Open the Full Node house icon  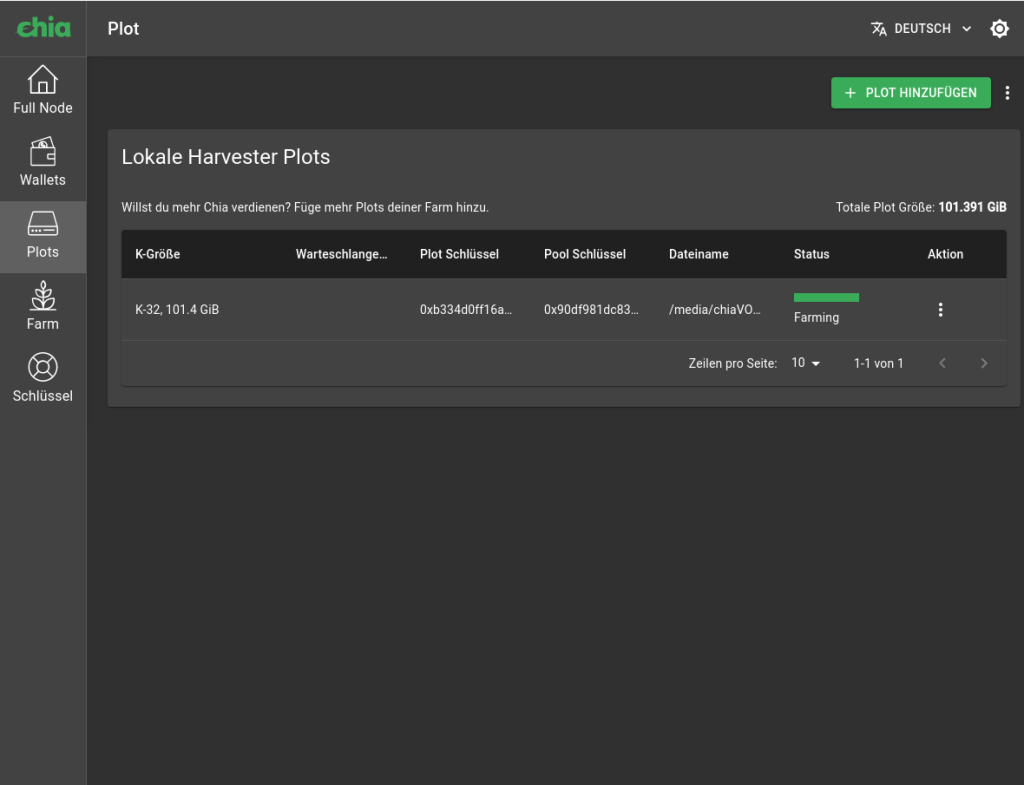click(43, 79)
